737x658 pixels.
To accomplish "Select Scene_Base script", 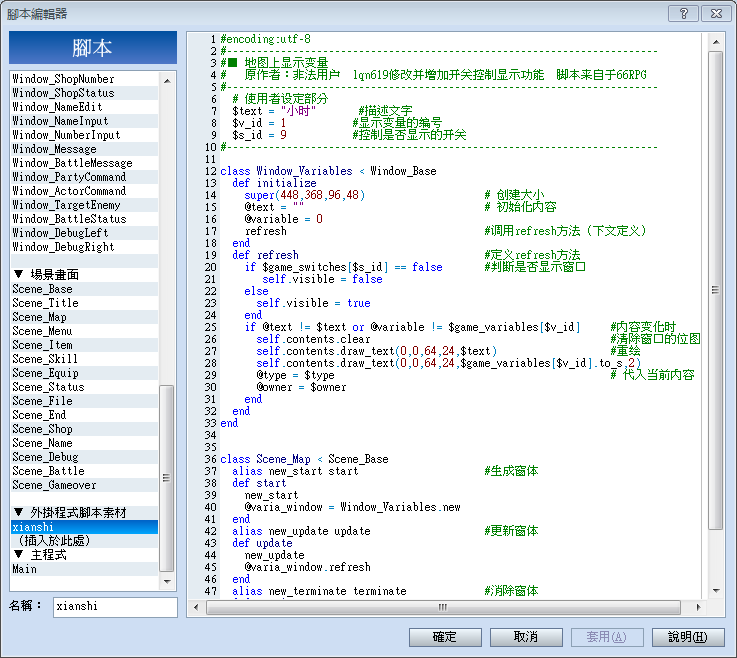I will click(85, 289).
